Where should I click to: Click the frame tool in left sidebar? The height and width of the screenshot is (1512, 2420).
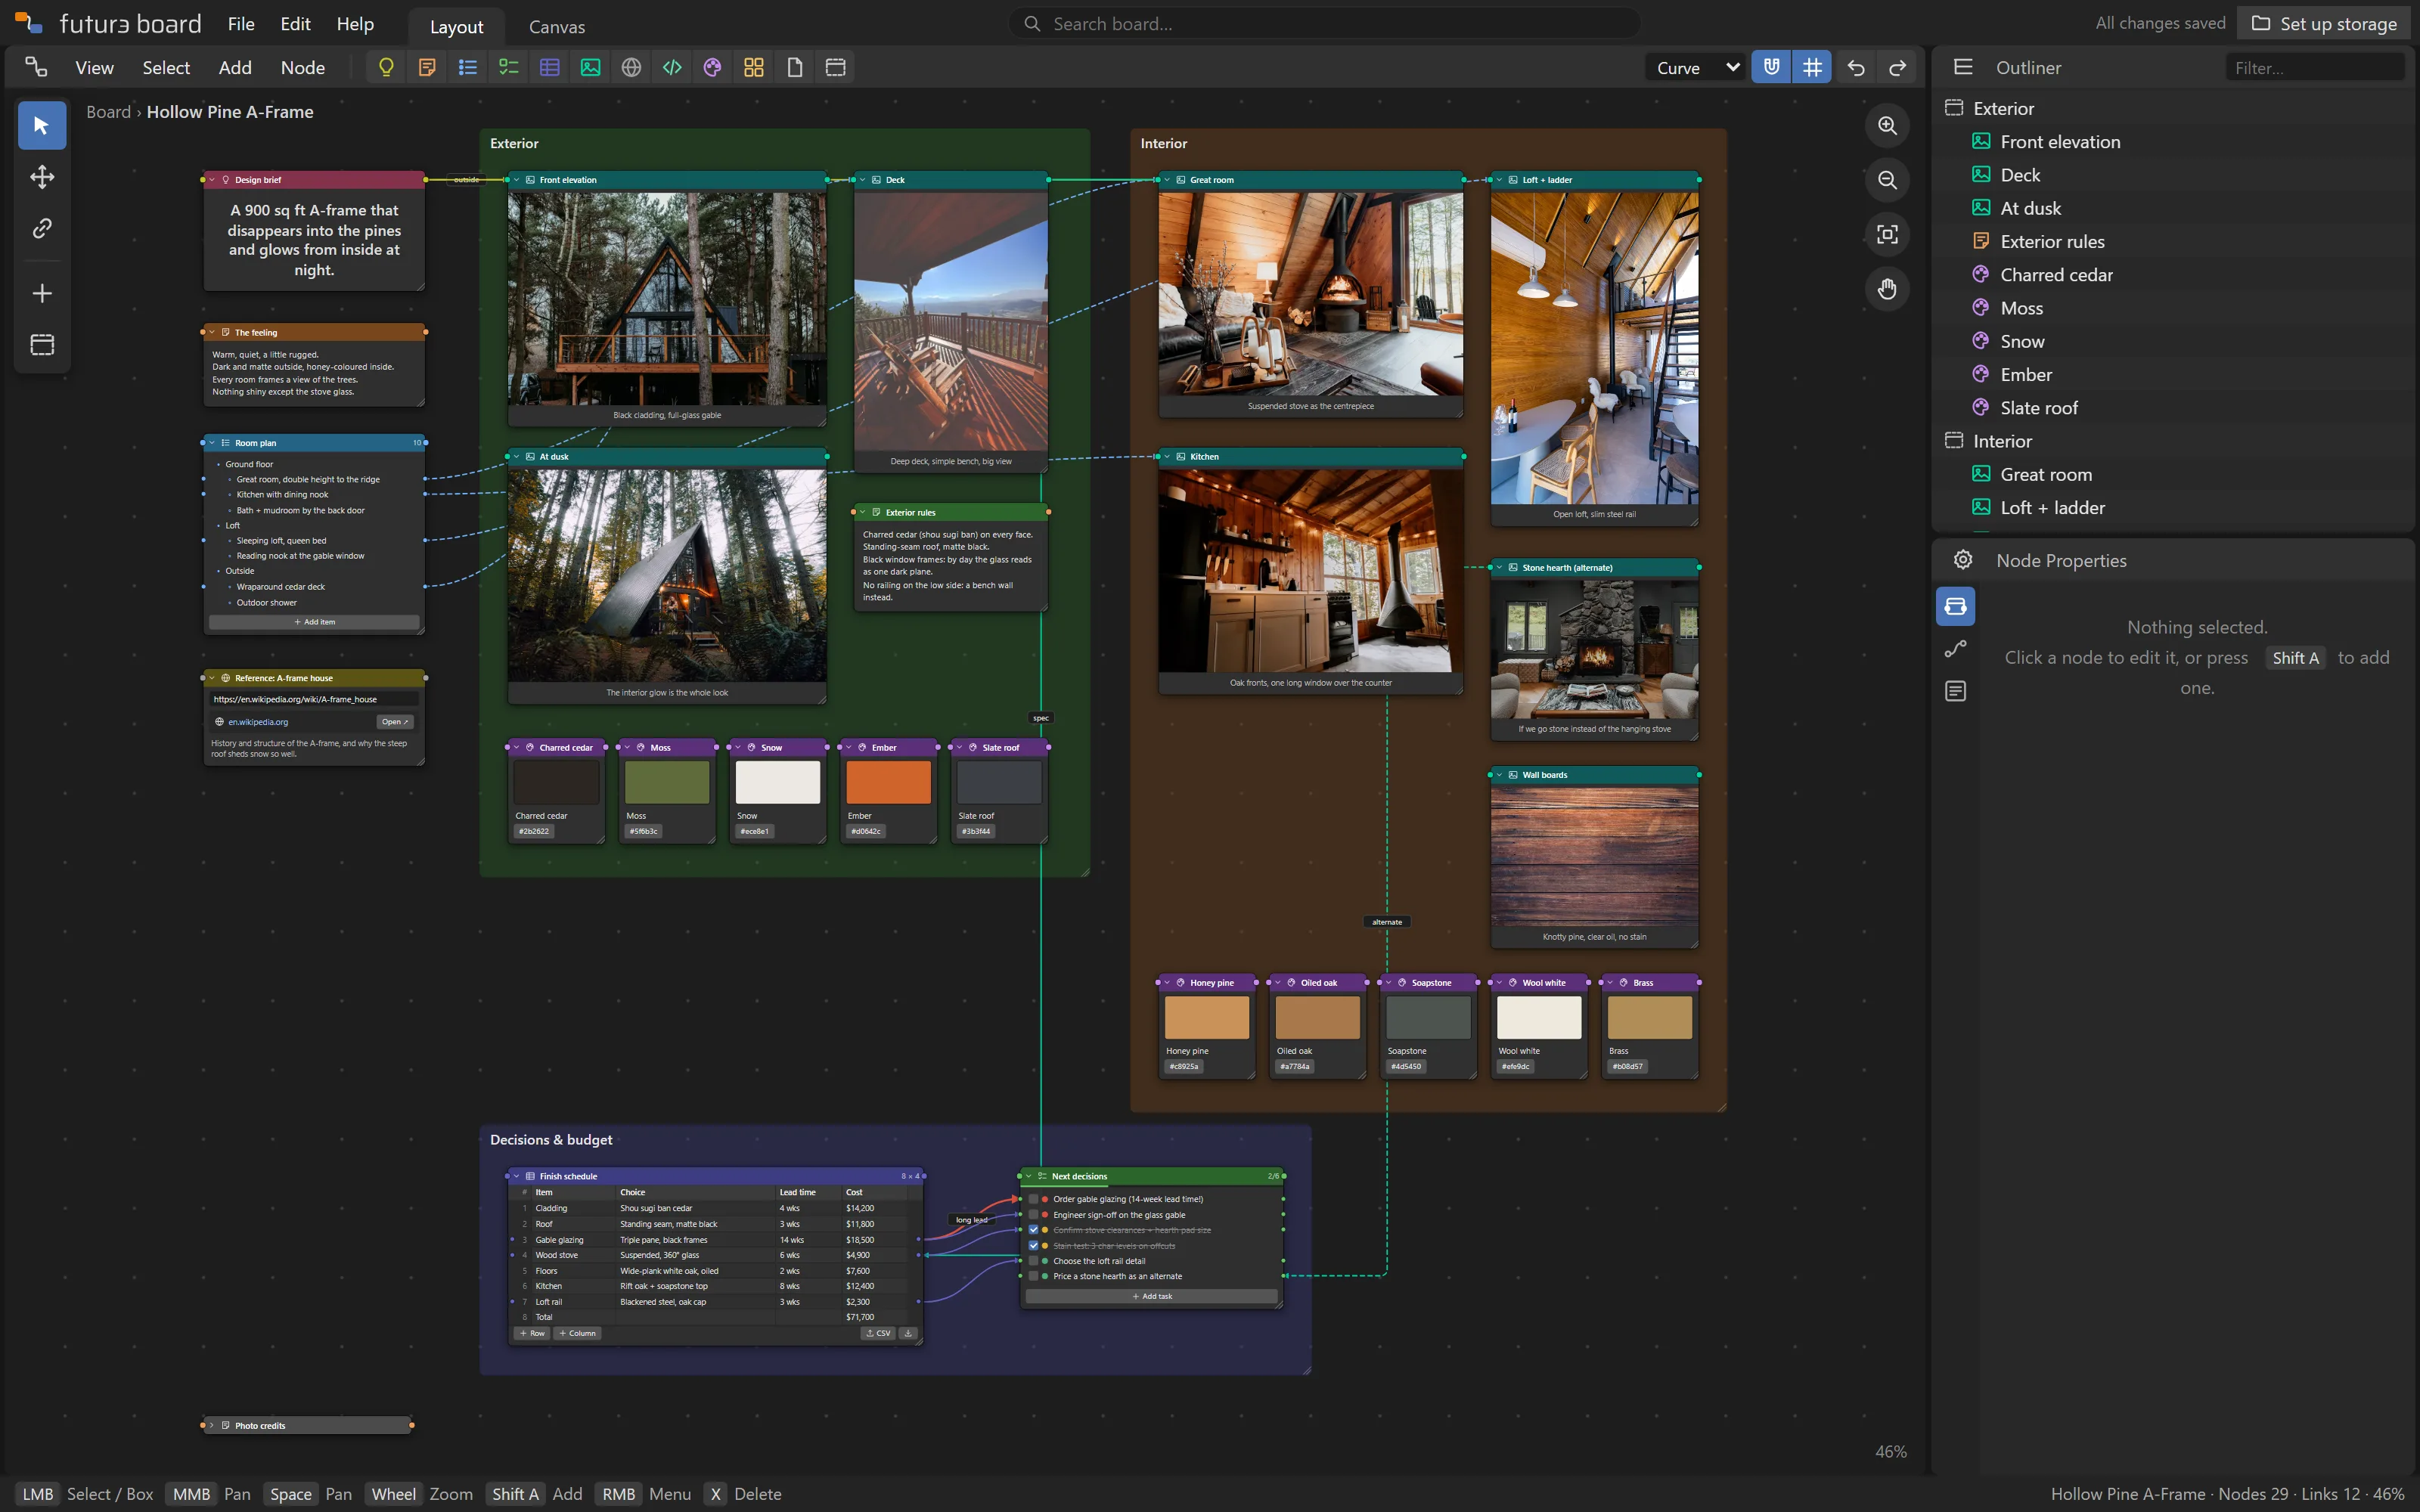coord(42,345)
